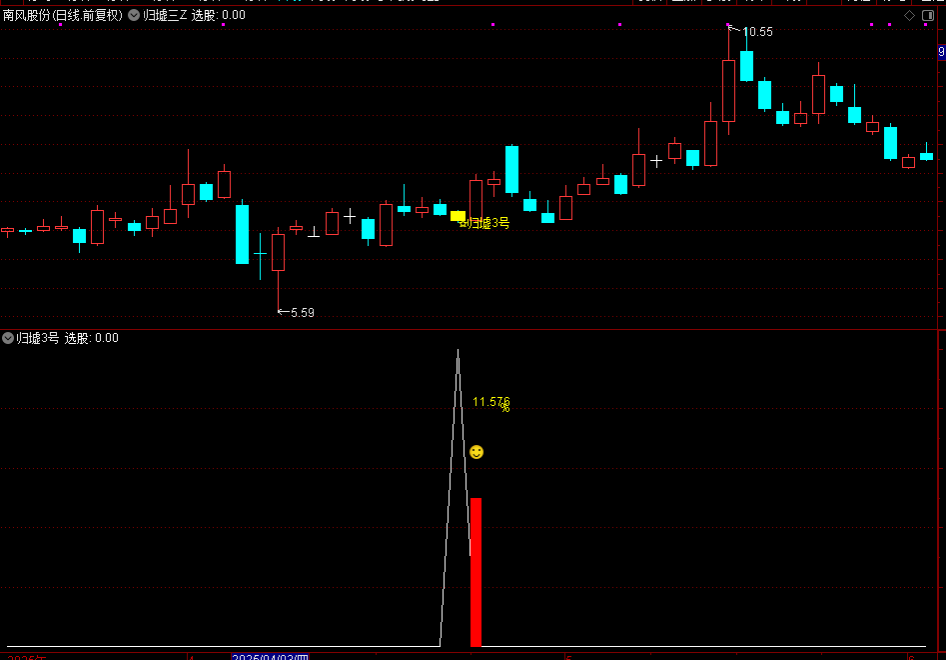Screen dimensions: 946x660
Task: Open the 归墟三Z indicator dropdown arrow
Action: (134, 15)
